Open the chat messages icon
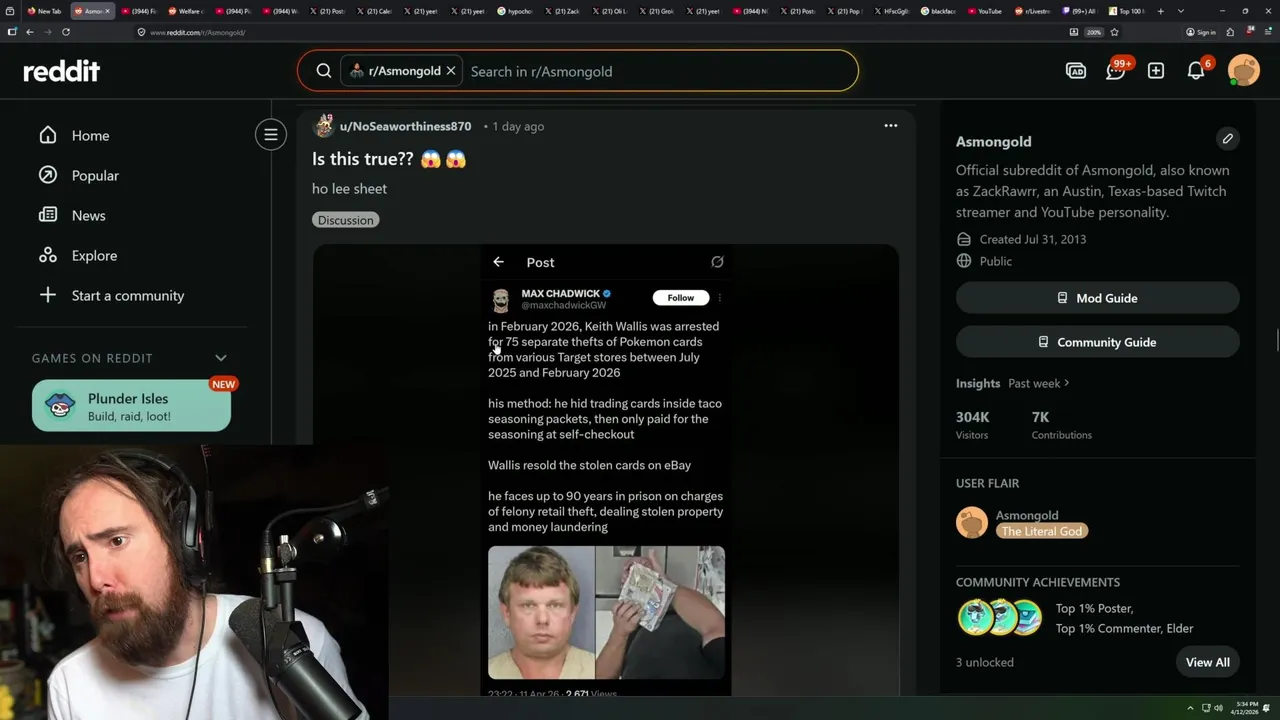1280x720 pixels. click(x=1116, y=71)
